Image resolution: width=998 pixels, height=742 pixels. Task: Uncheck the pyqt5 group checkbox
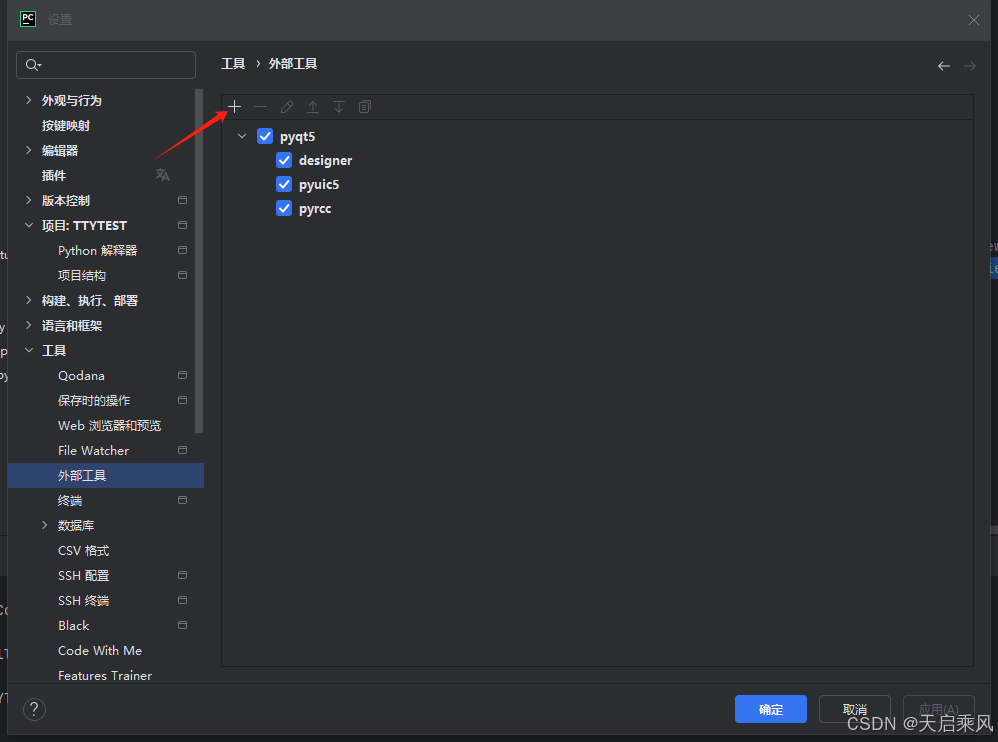(265, 136)
